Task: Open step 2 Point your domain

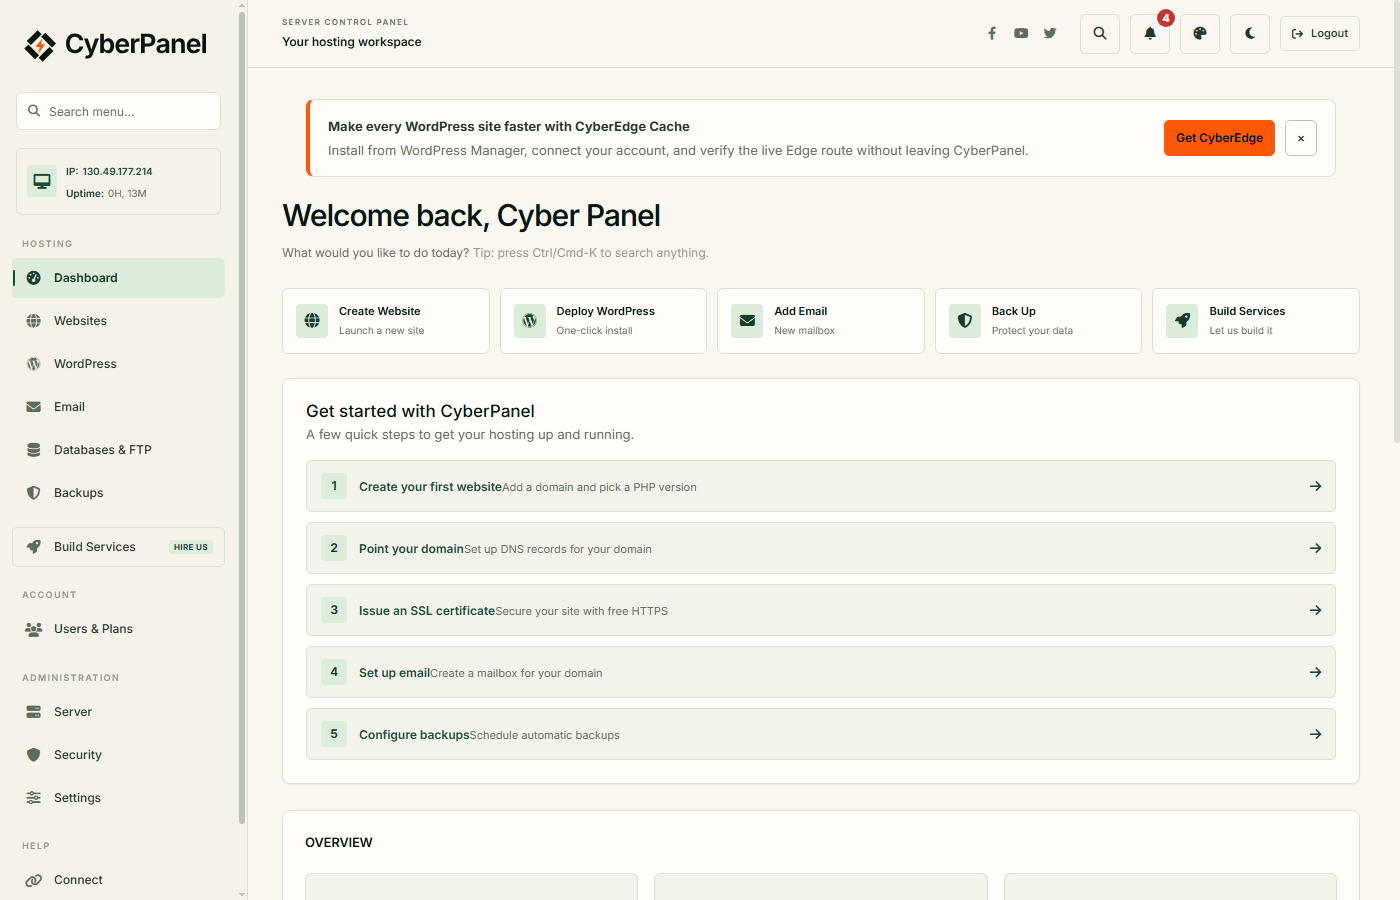Action: point(821,548)
